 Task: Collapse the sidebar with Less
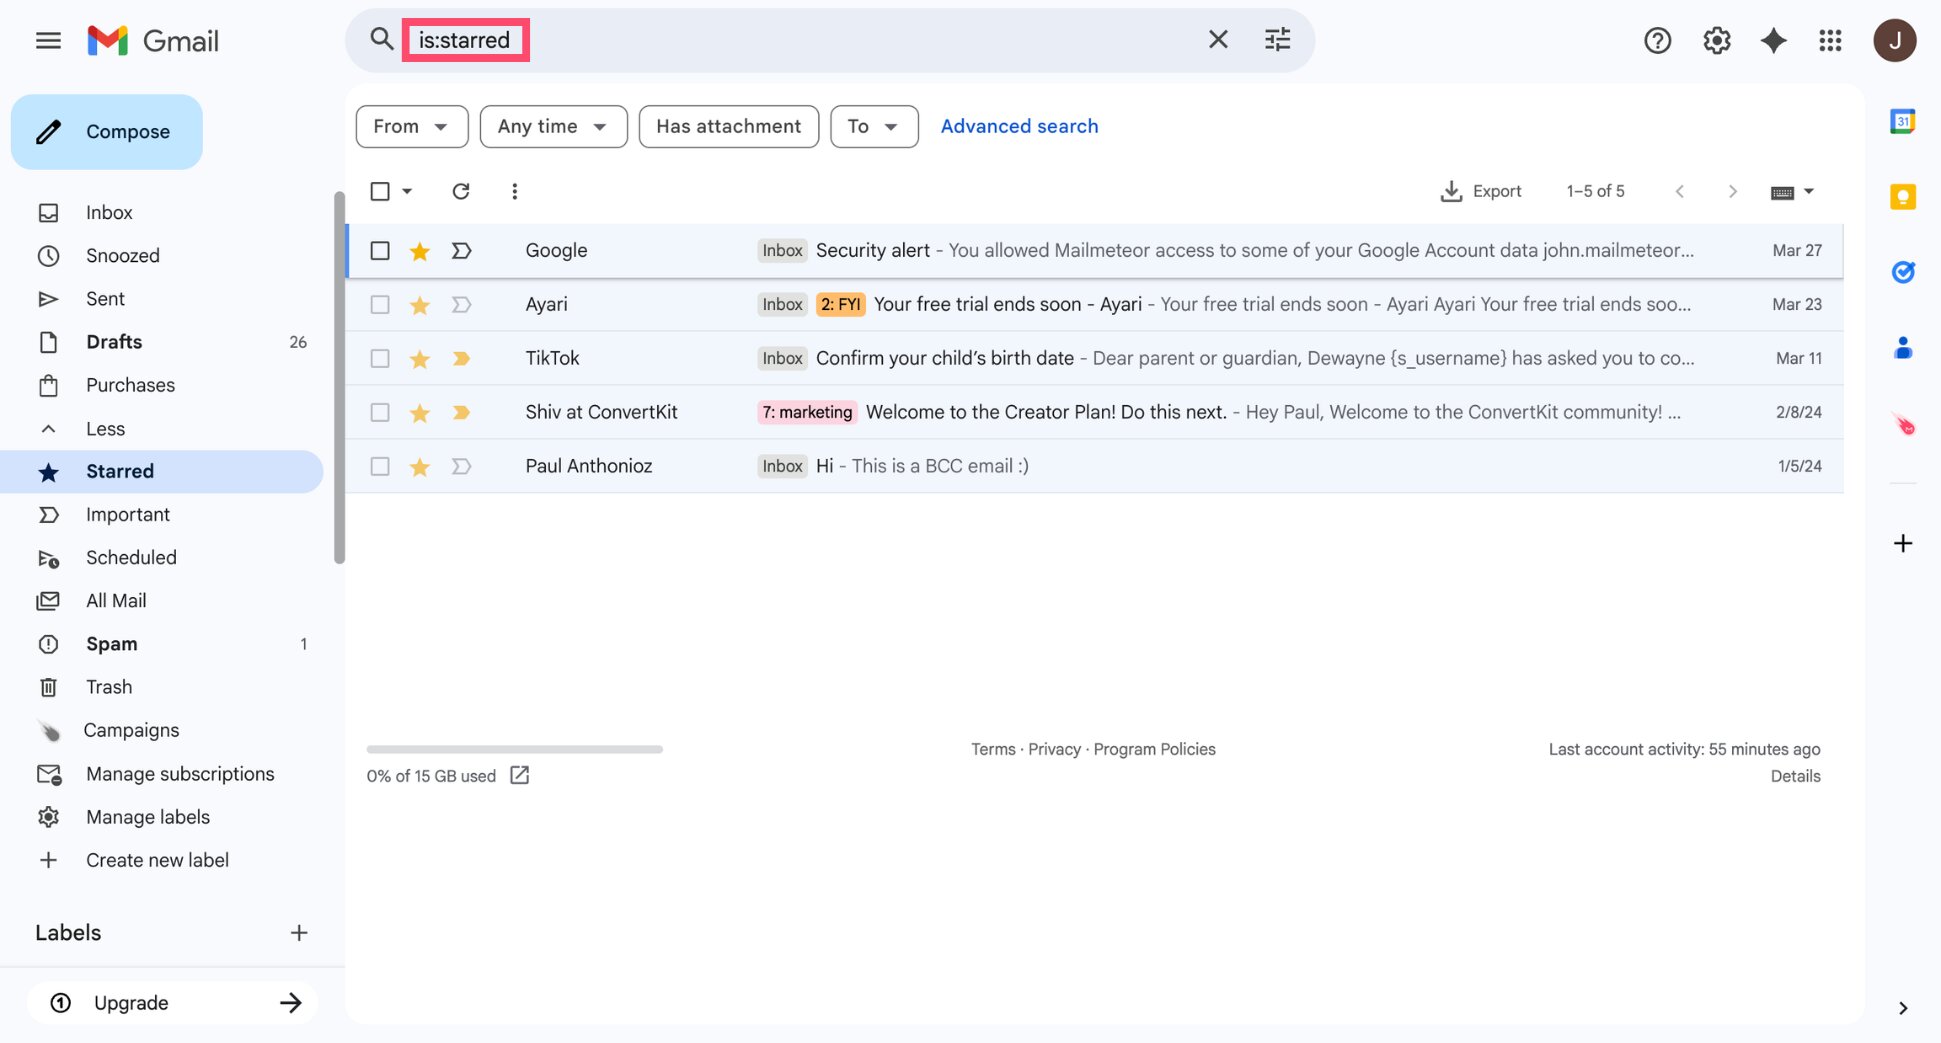pos(161,429)
